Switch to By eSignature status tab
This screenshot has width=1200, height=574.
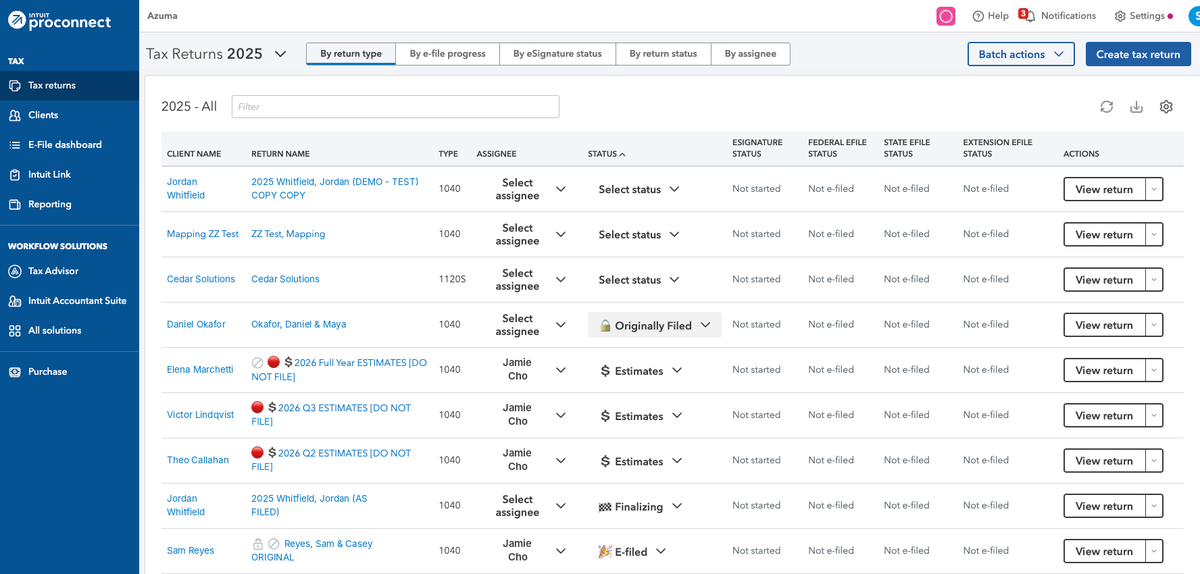(x=557, y=54)
